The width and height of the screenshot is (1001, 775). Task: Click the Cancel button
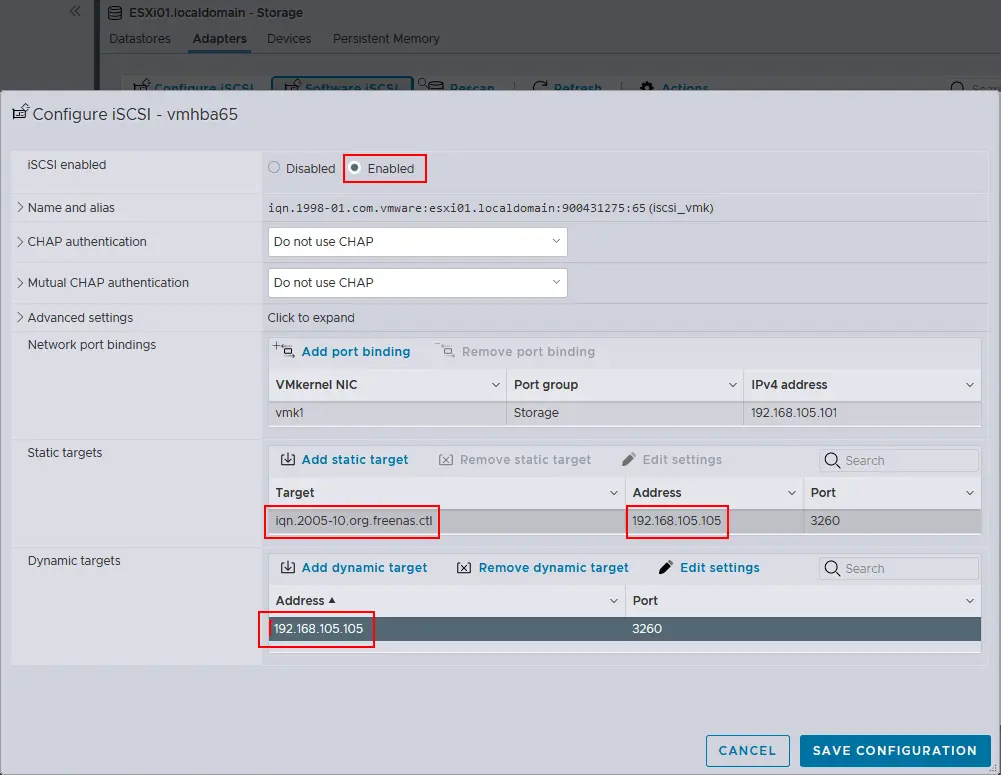click(x=747, y=750)
